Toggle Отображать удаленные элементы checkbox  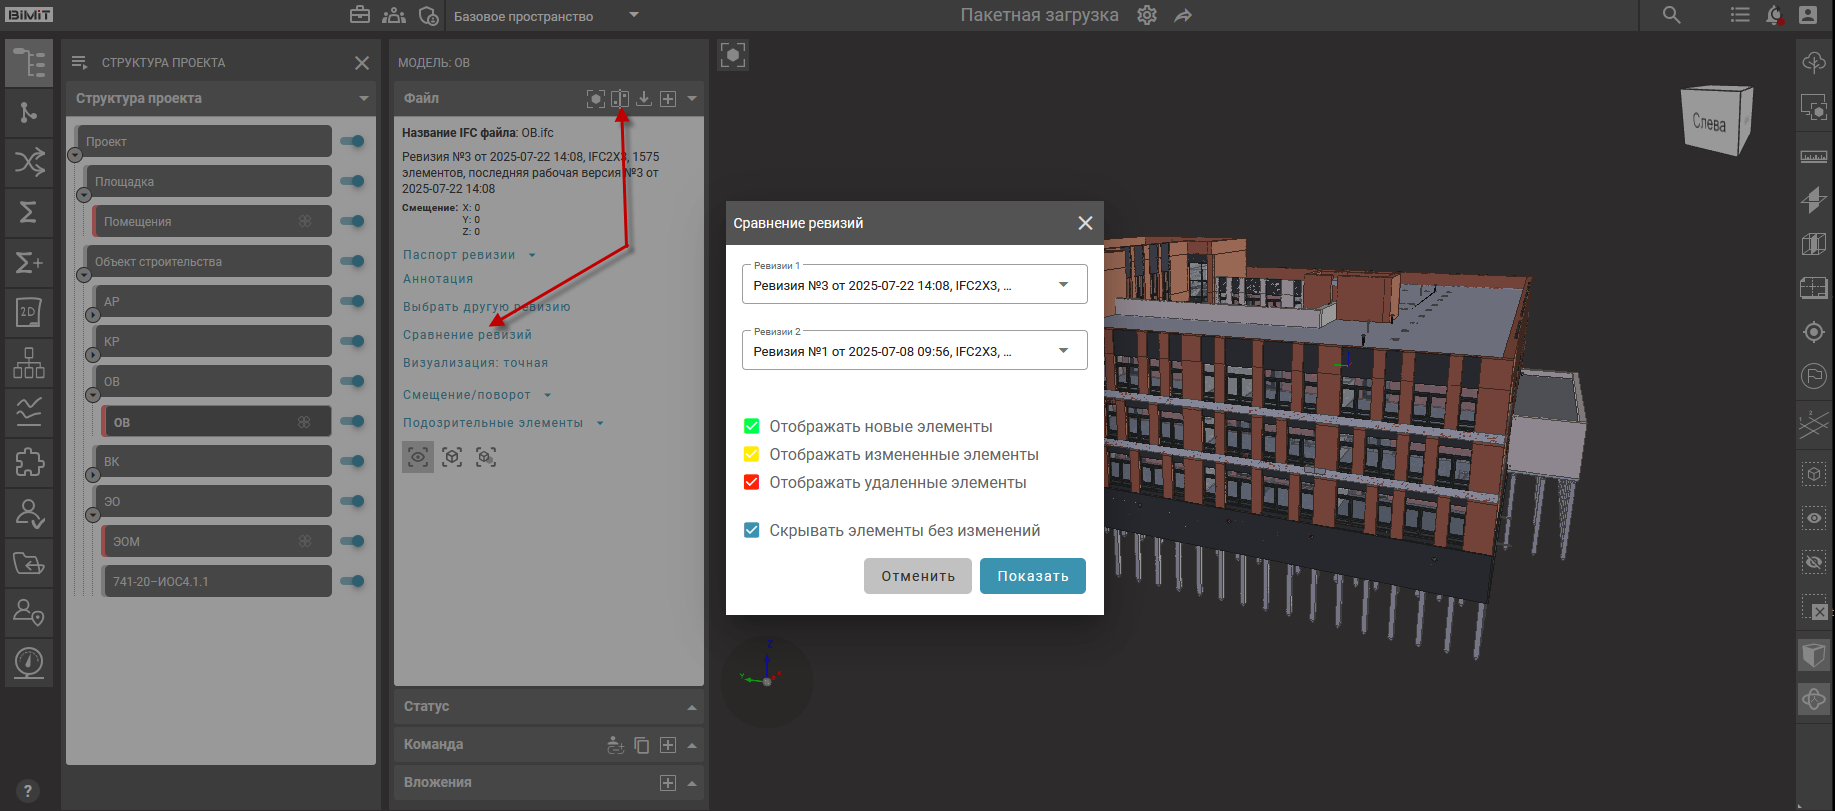(x=752, y=482)
